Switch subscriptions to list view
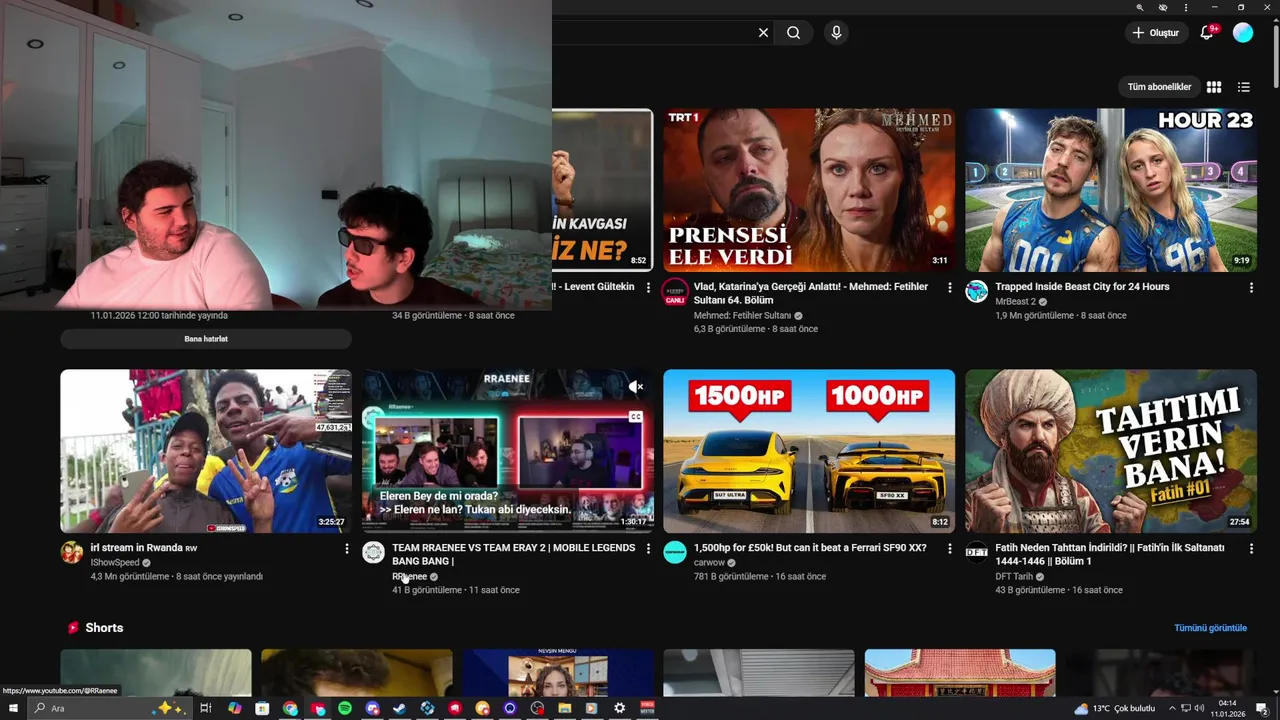The height and width of the screenshot is (720, 1280). coord(1244,87)
